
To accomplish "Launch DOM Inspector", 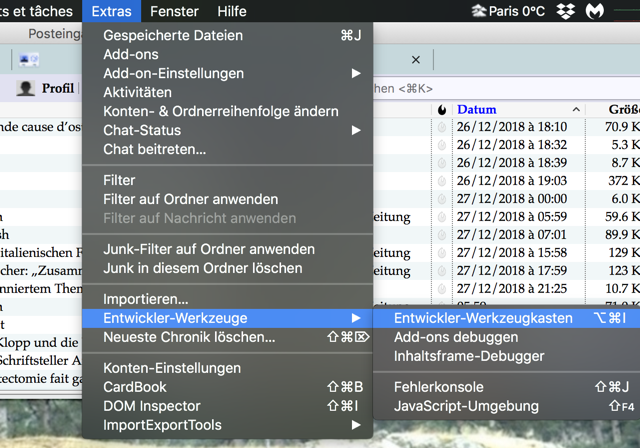I will 227,406.
